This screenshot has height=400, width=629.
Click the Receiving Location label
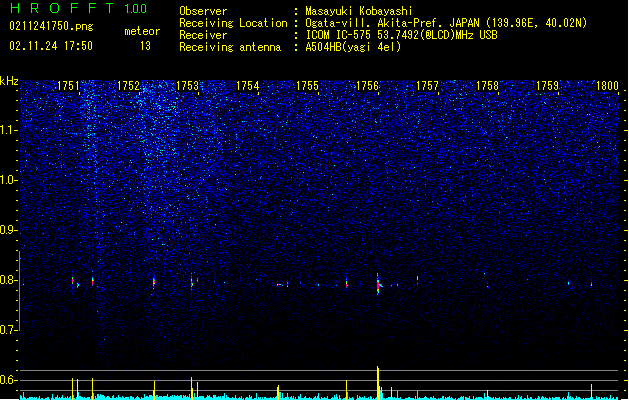click(x=233, y=23)
